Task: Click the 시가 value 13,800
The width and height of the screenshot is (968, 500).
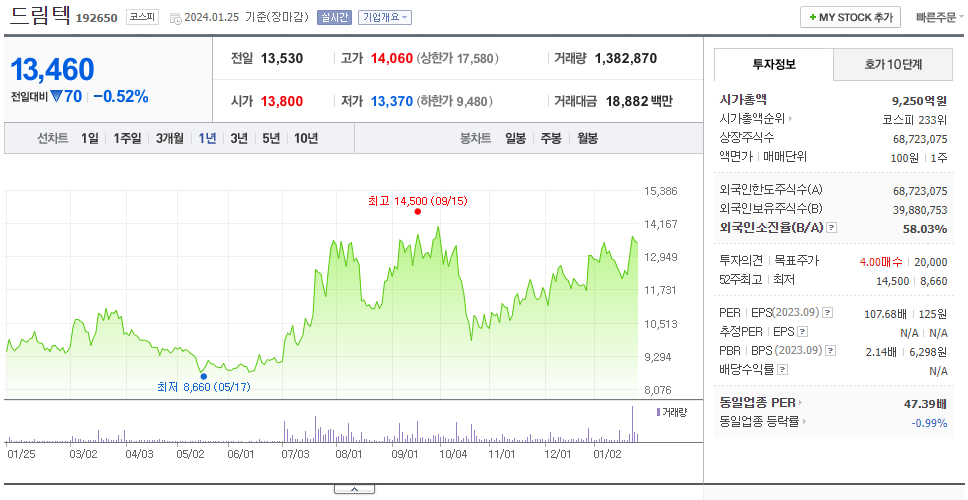Action: coord(282,101)
